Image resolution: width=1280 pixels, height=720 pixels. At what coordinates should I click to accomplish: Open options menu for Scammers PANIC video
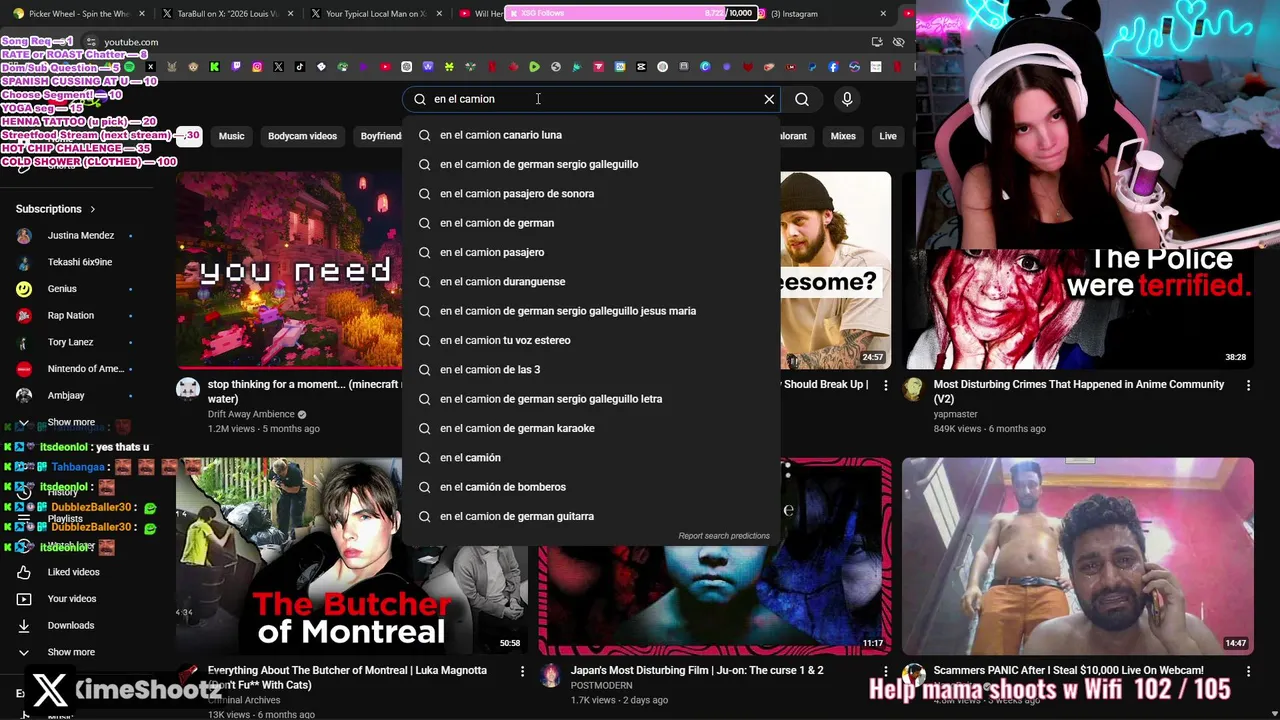coord(1248,671)
